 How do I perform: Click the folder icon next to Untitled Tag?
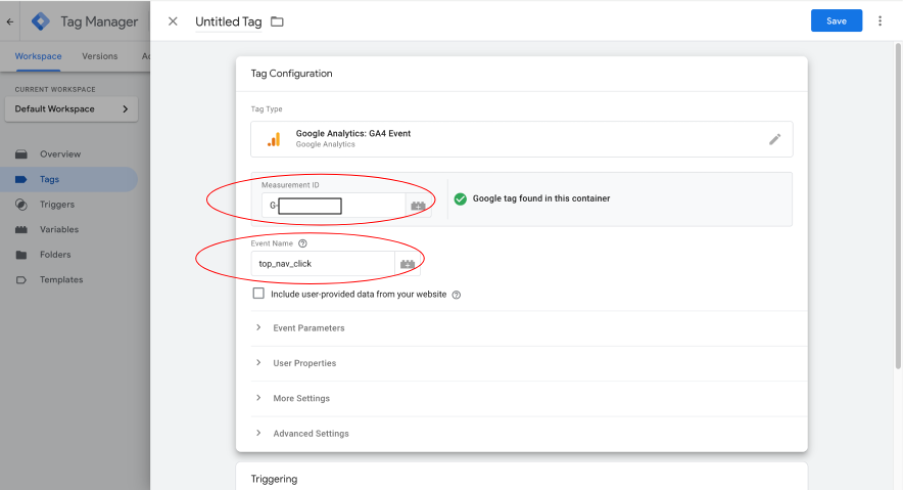tap(277, 21)
